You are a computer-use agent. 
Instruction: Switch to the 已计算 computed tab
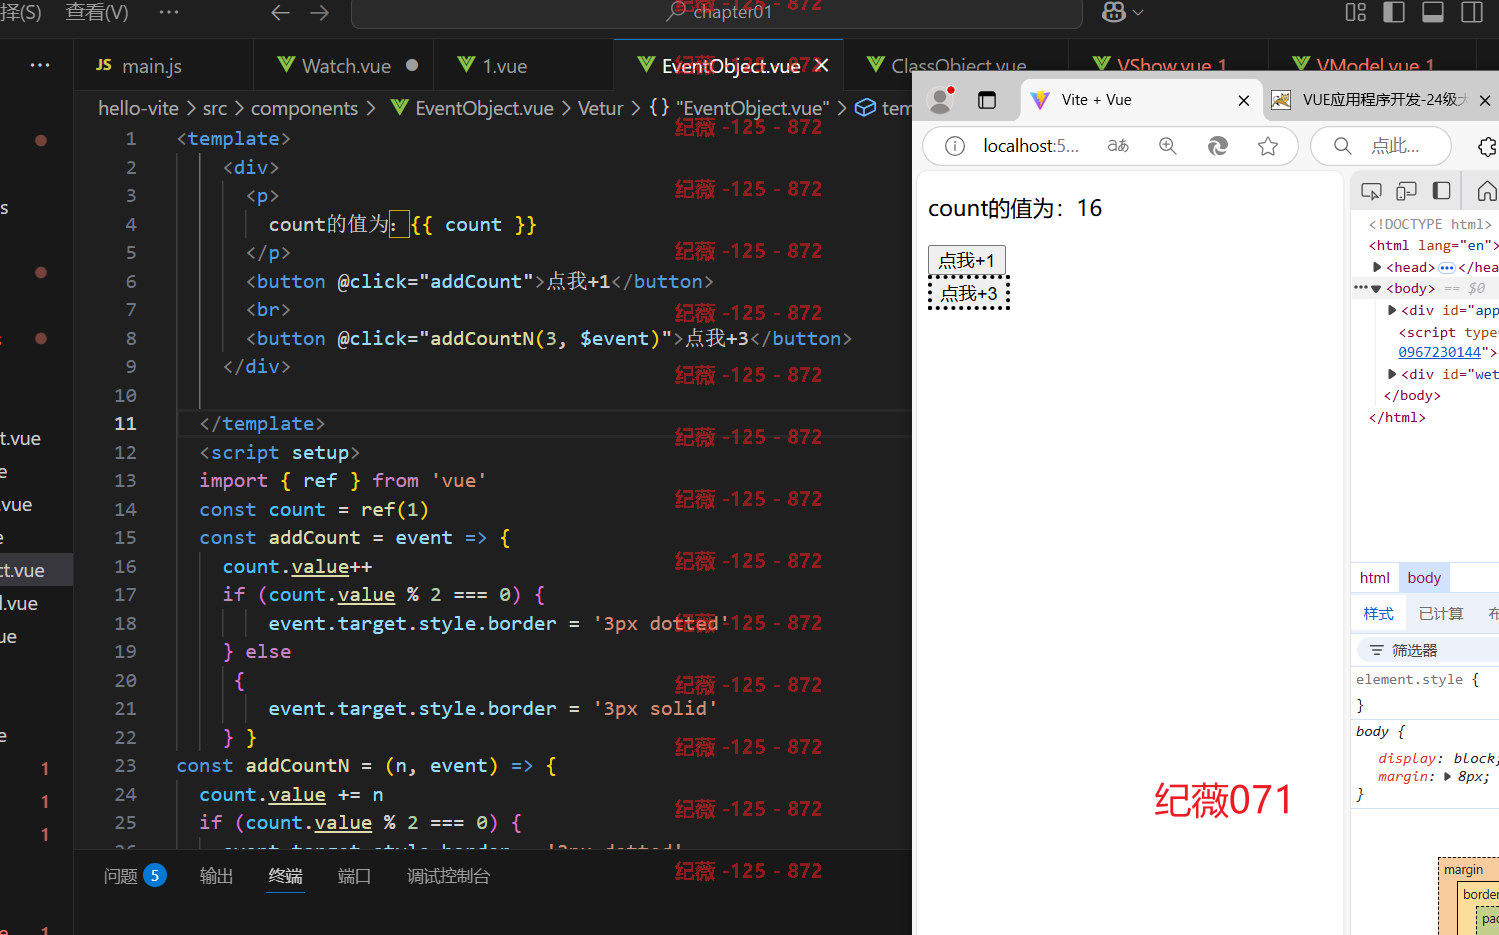point(1441,613)
